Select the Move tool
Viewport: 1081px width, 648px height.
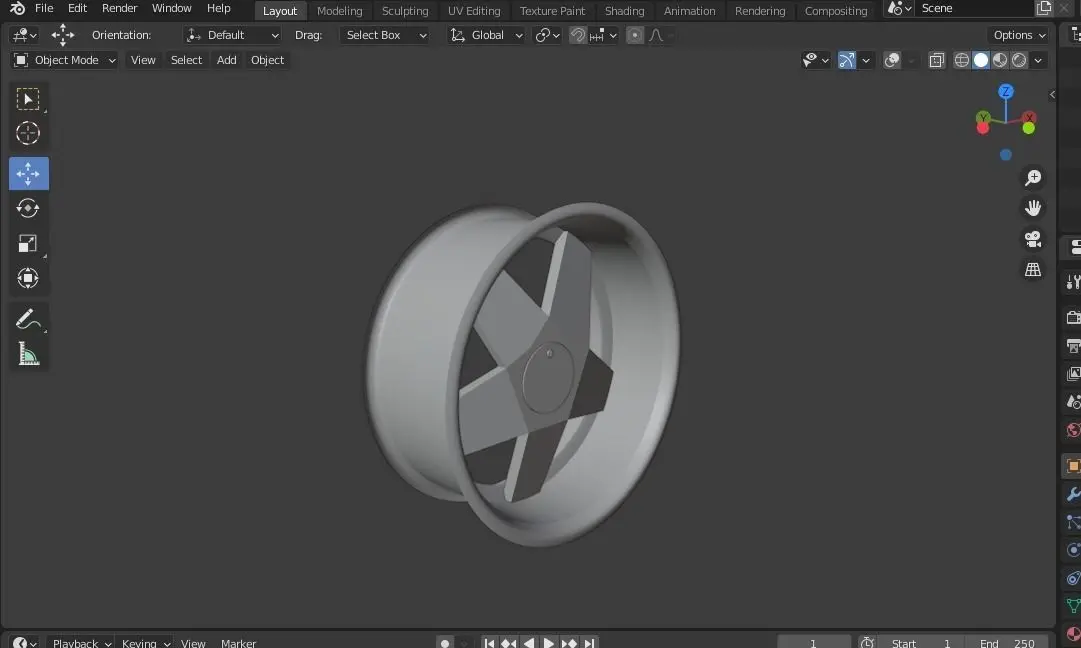coord(28,174)
